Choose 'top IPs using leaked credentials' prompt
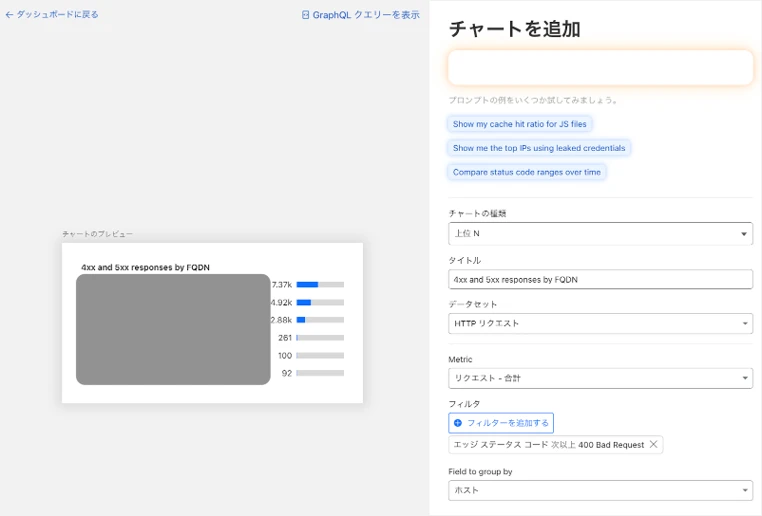762x516 pixels. click(539, 148)
